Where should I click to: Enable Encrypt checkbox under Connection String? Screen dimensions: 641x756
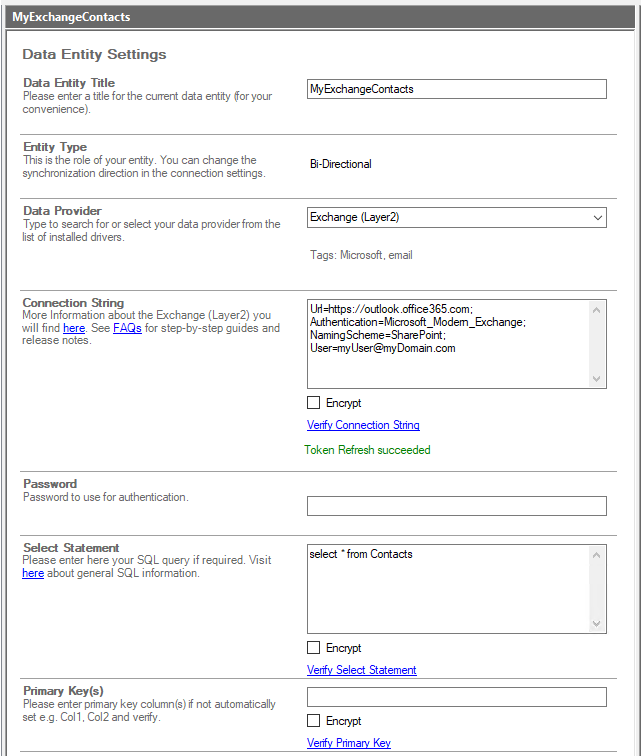tap(314, 403)
